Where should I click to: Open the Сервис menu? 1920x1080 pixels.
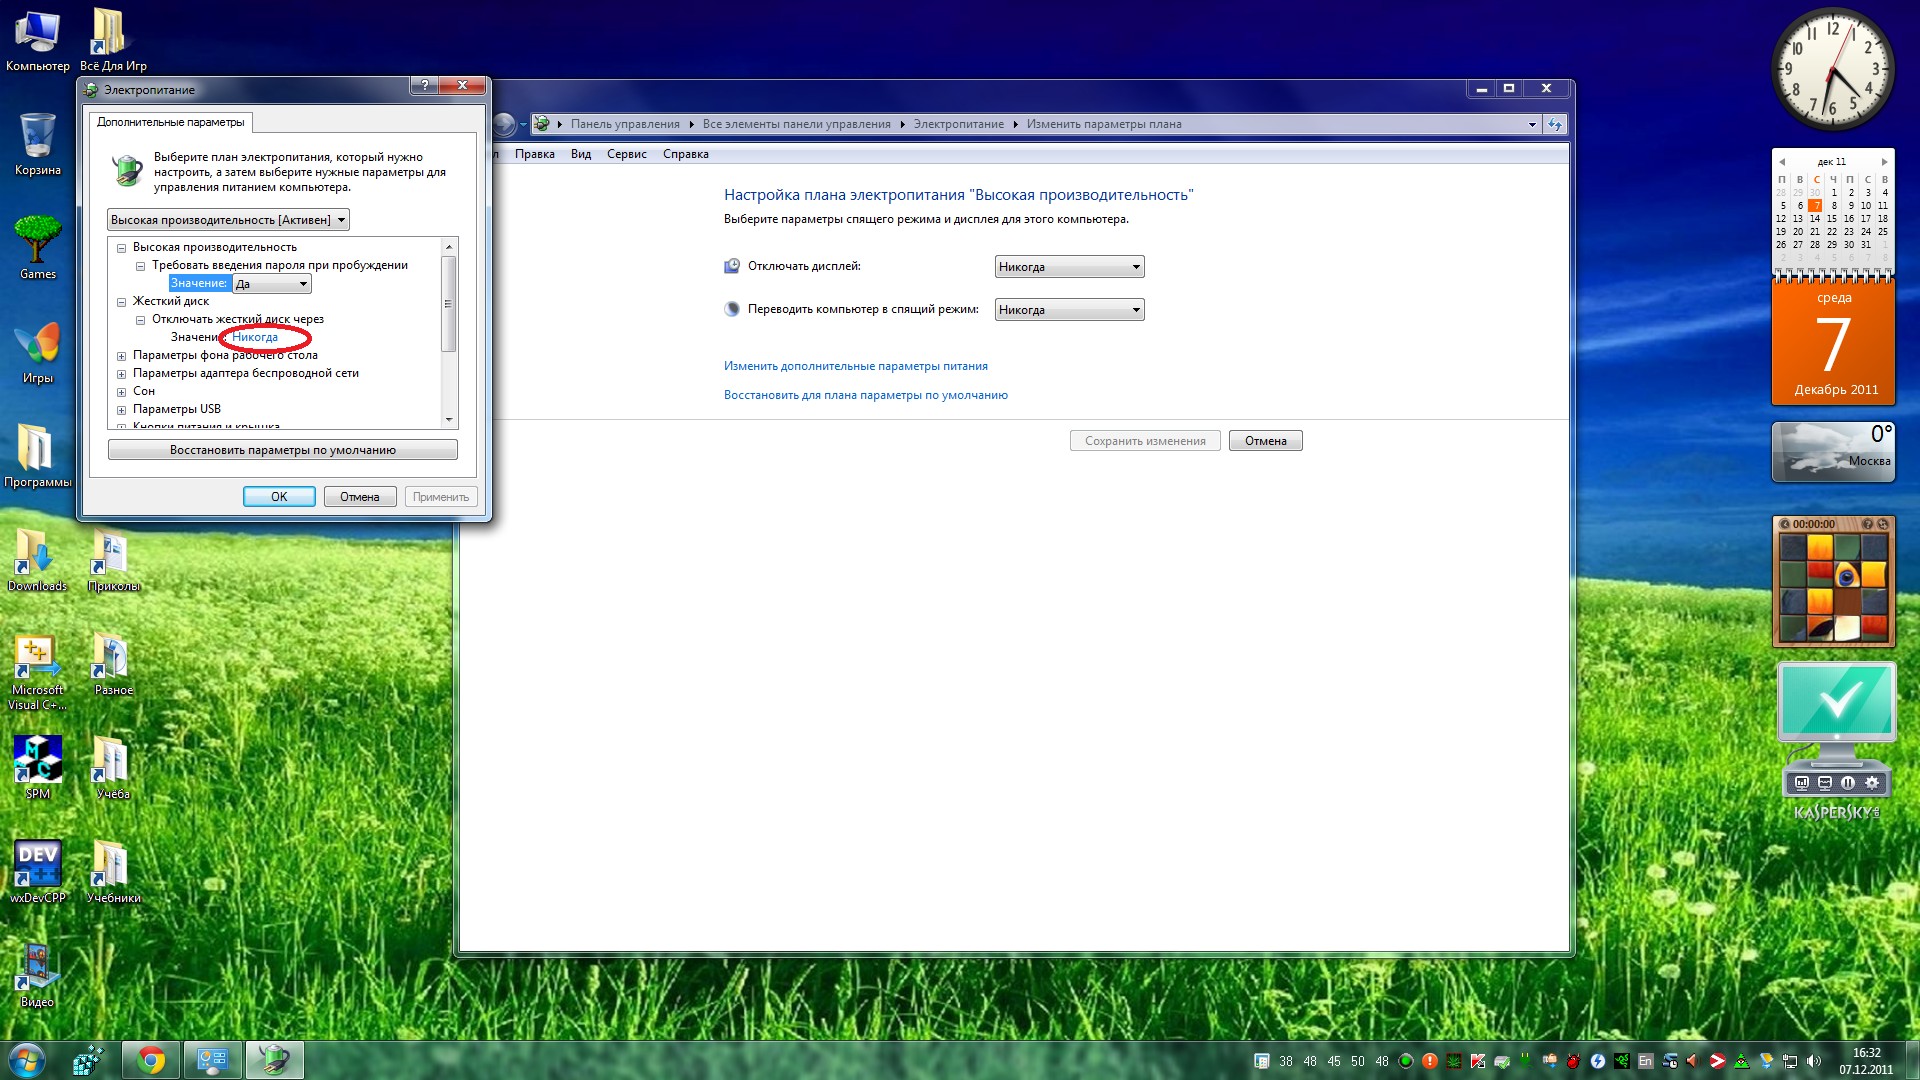pos(626,154)
